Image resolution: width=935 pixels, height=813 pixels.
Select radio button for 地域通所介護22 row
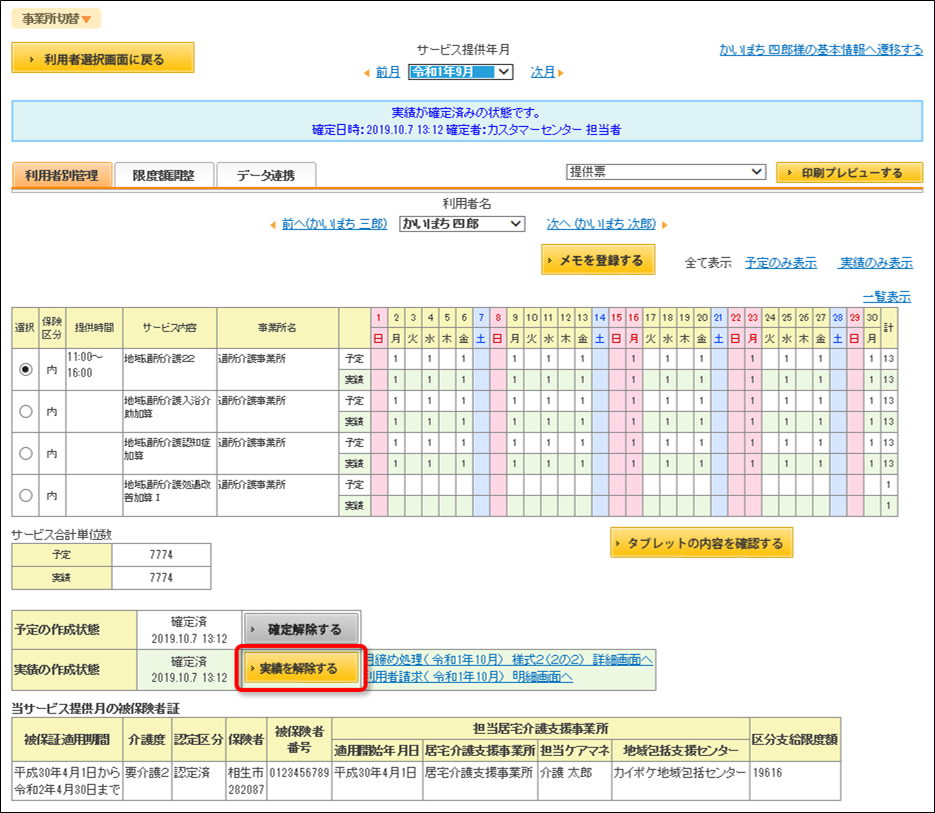[x=26, y=369]
